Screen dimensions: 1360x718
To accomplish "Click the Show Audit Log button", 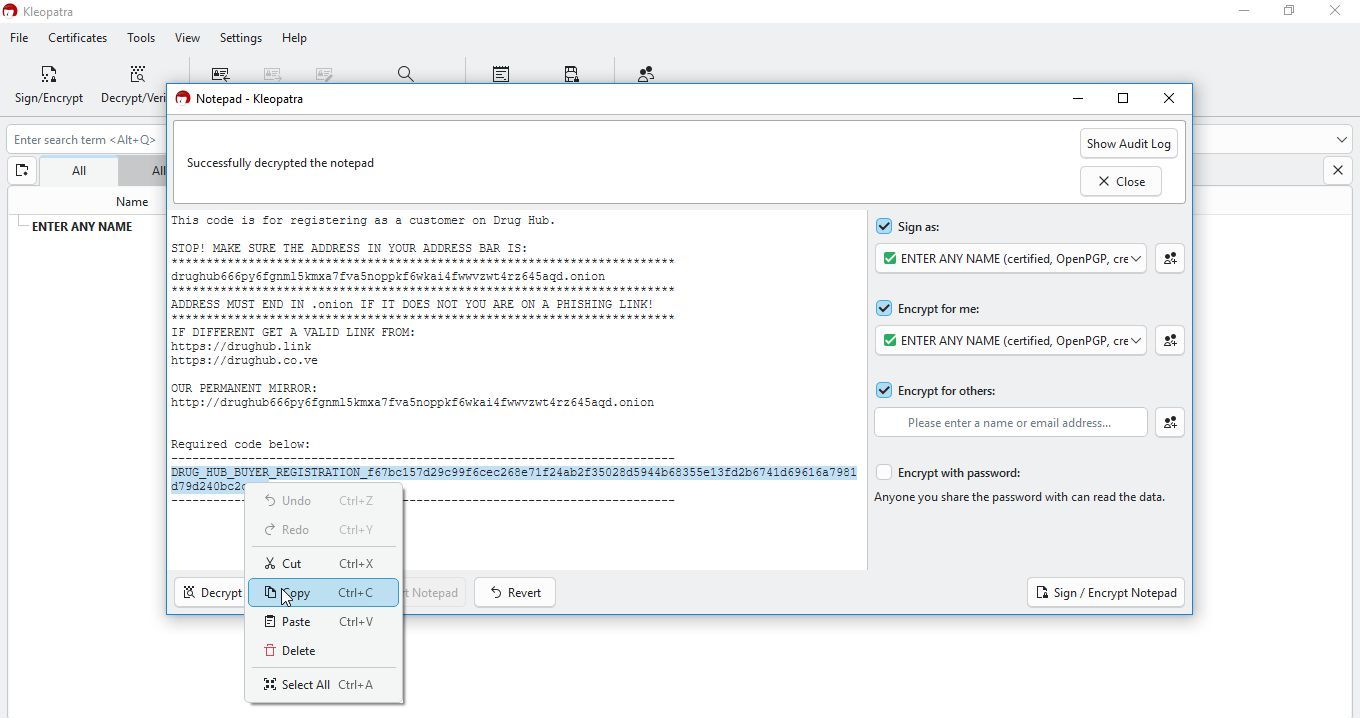I will [x=1128, y=144].
